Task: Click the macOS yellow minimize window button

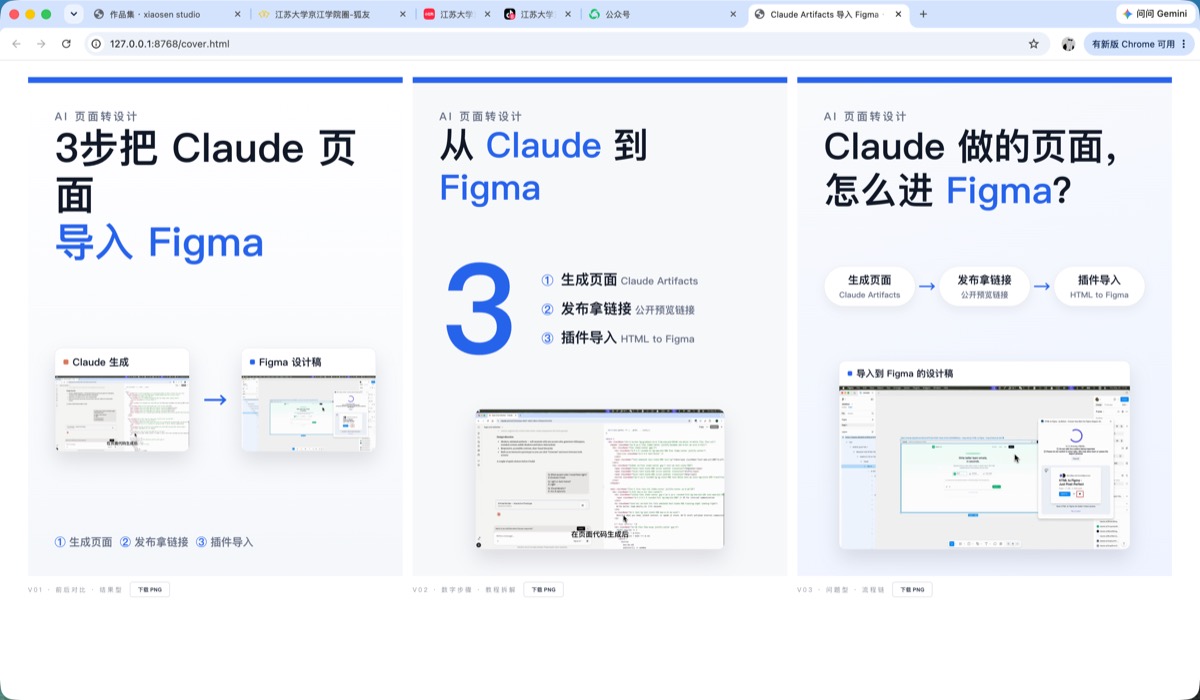Action: [x=30, y=14]
